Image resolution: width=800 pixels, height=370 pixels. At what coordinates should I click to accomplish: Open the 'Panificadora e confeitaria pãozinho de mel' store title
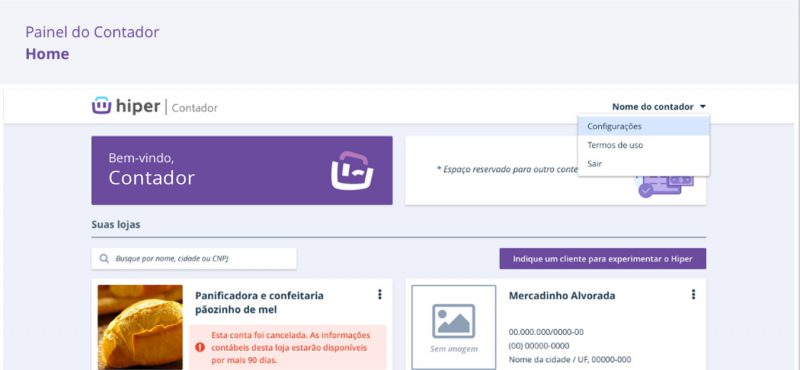[x=259, y=303]
